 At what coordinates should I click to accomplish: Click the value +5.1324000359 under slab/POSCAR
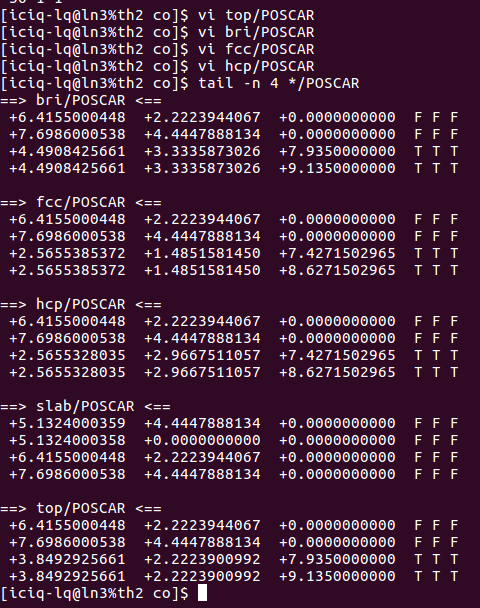(67, 423)
